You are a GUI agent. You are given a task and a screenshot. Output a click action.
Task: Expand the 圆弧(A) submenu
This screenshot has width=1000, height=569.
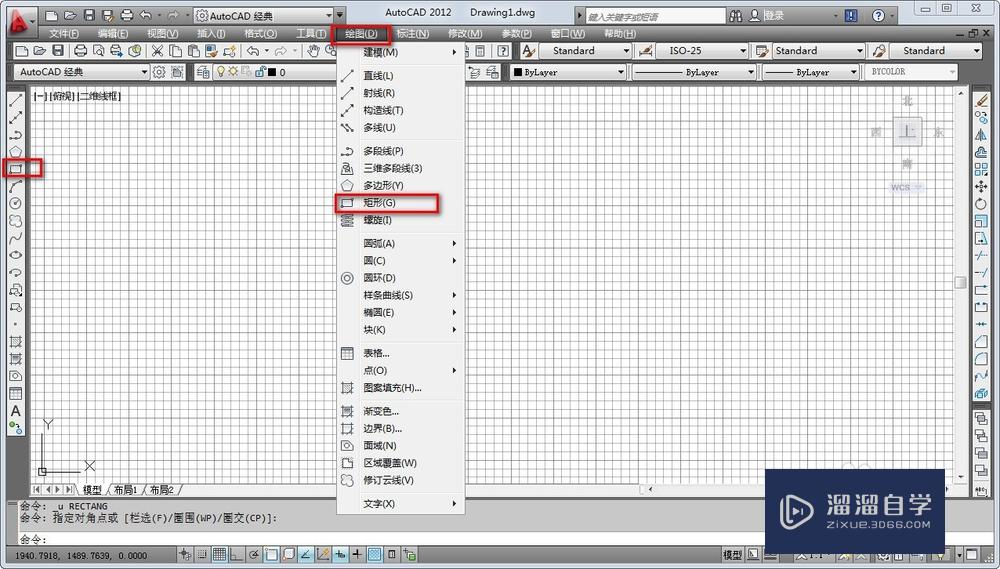pos(401,244)
